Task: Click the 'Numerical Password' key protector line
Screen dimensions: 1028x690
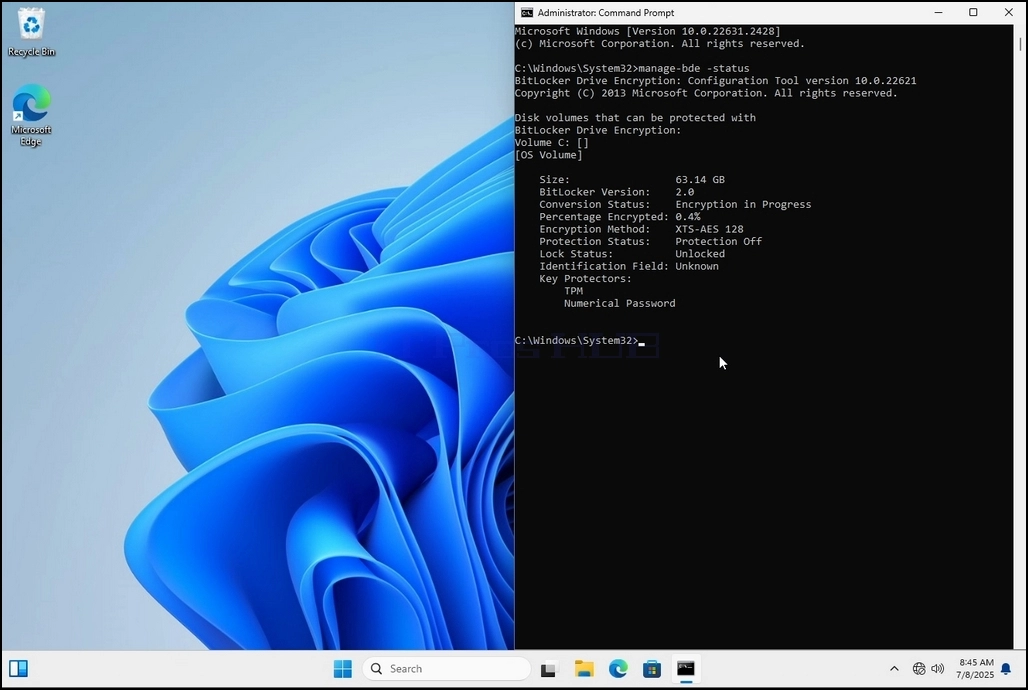Action: (x=620, y=304)
